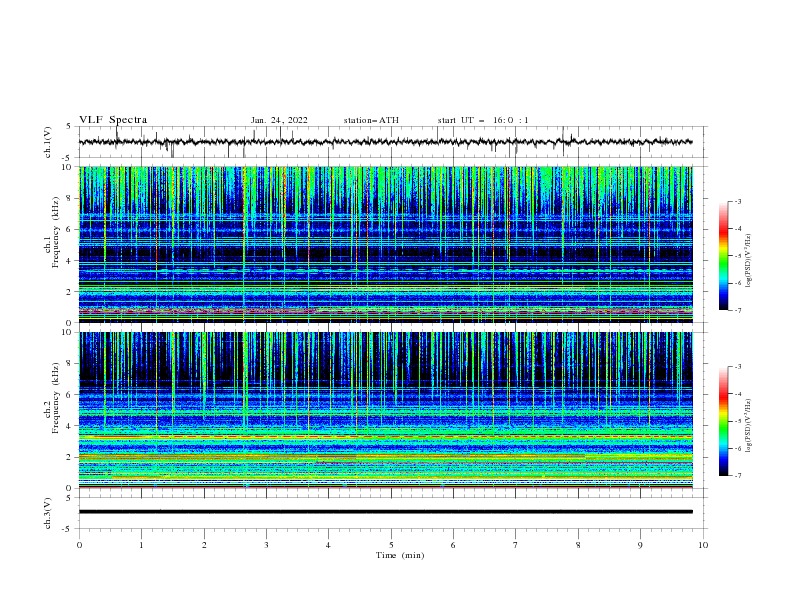The image size is (792, 612).
Task: Click the "Time (min)" x-axis label
Action: 400,555
